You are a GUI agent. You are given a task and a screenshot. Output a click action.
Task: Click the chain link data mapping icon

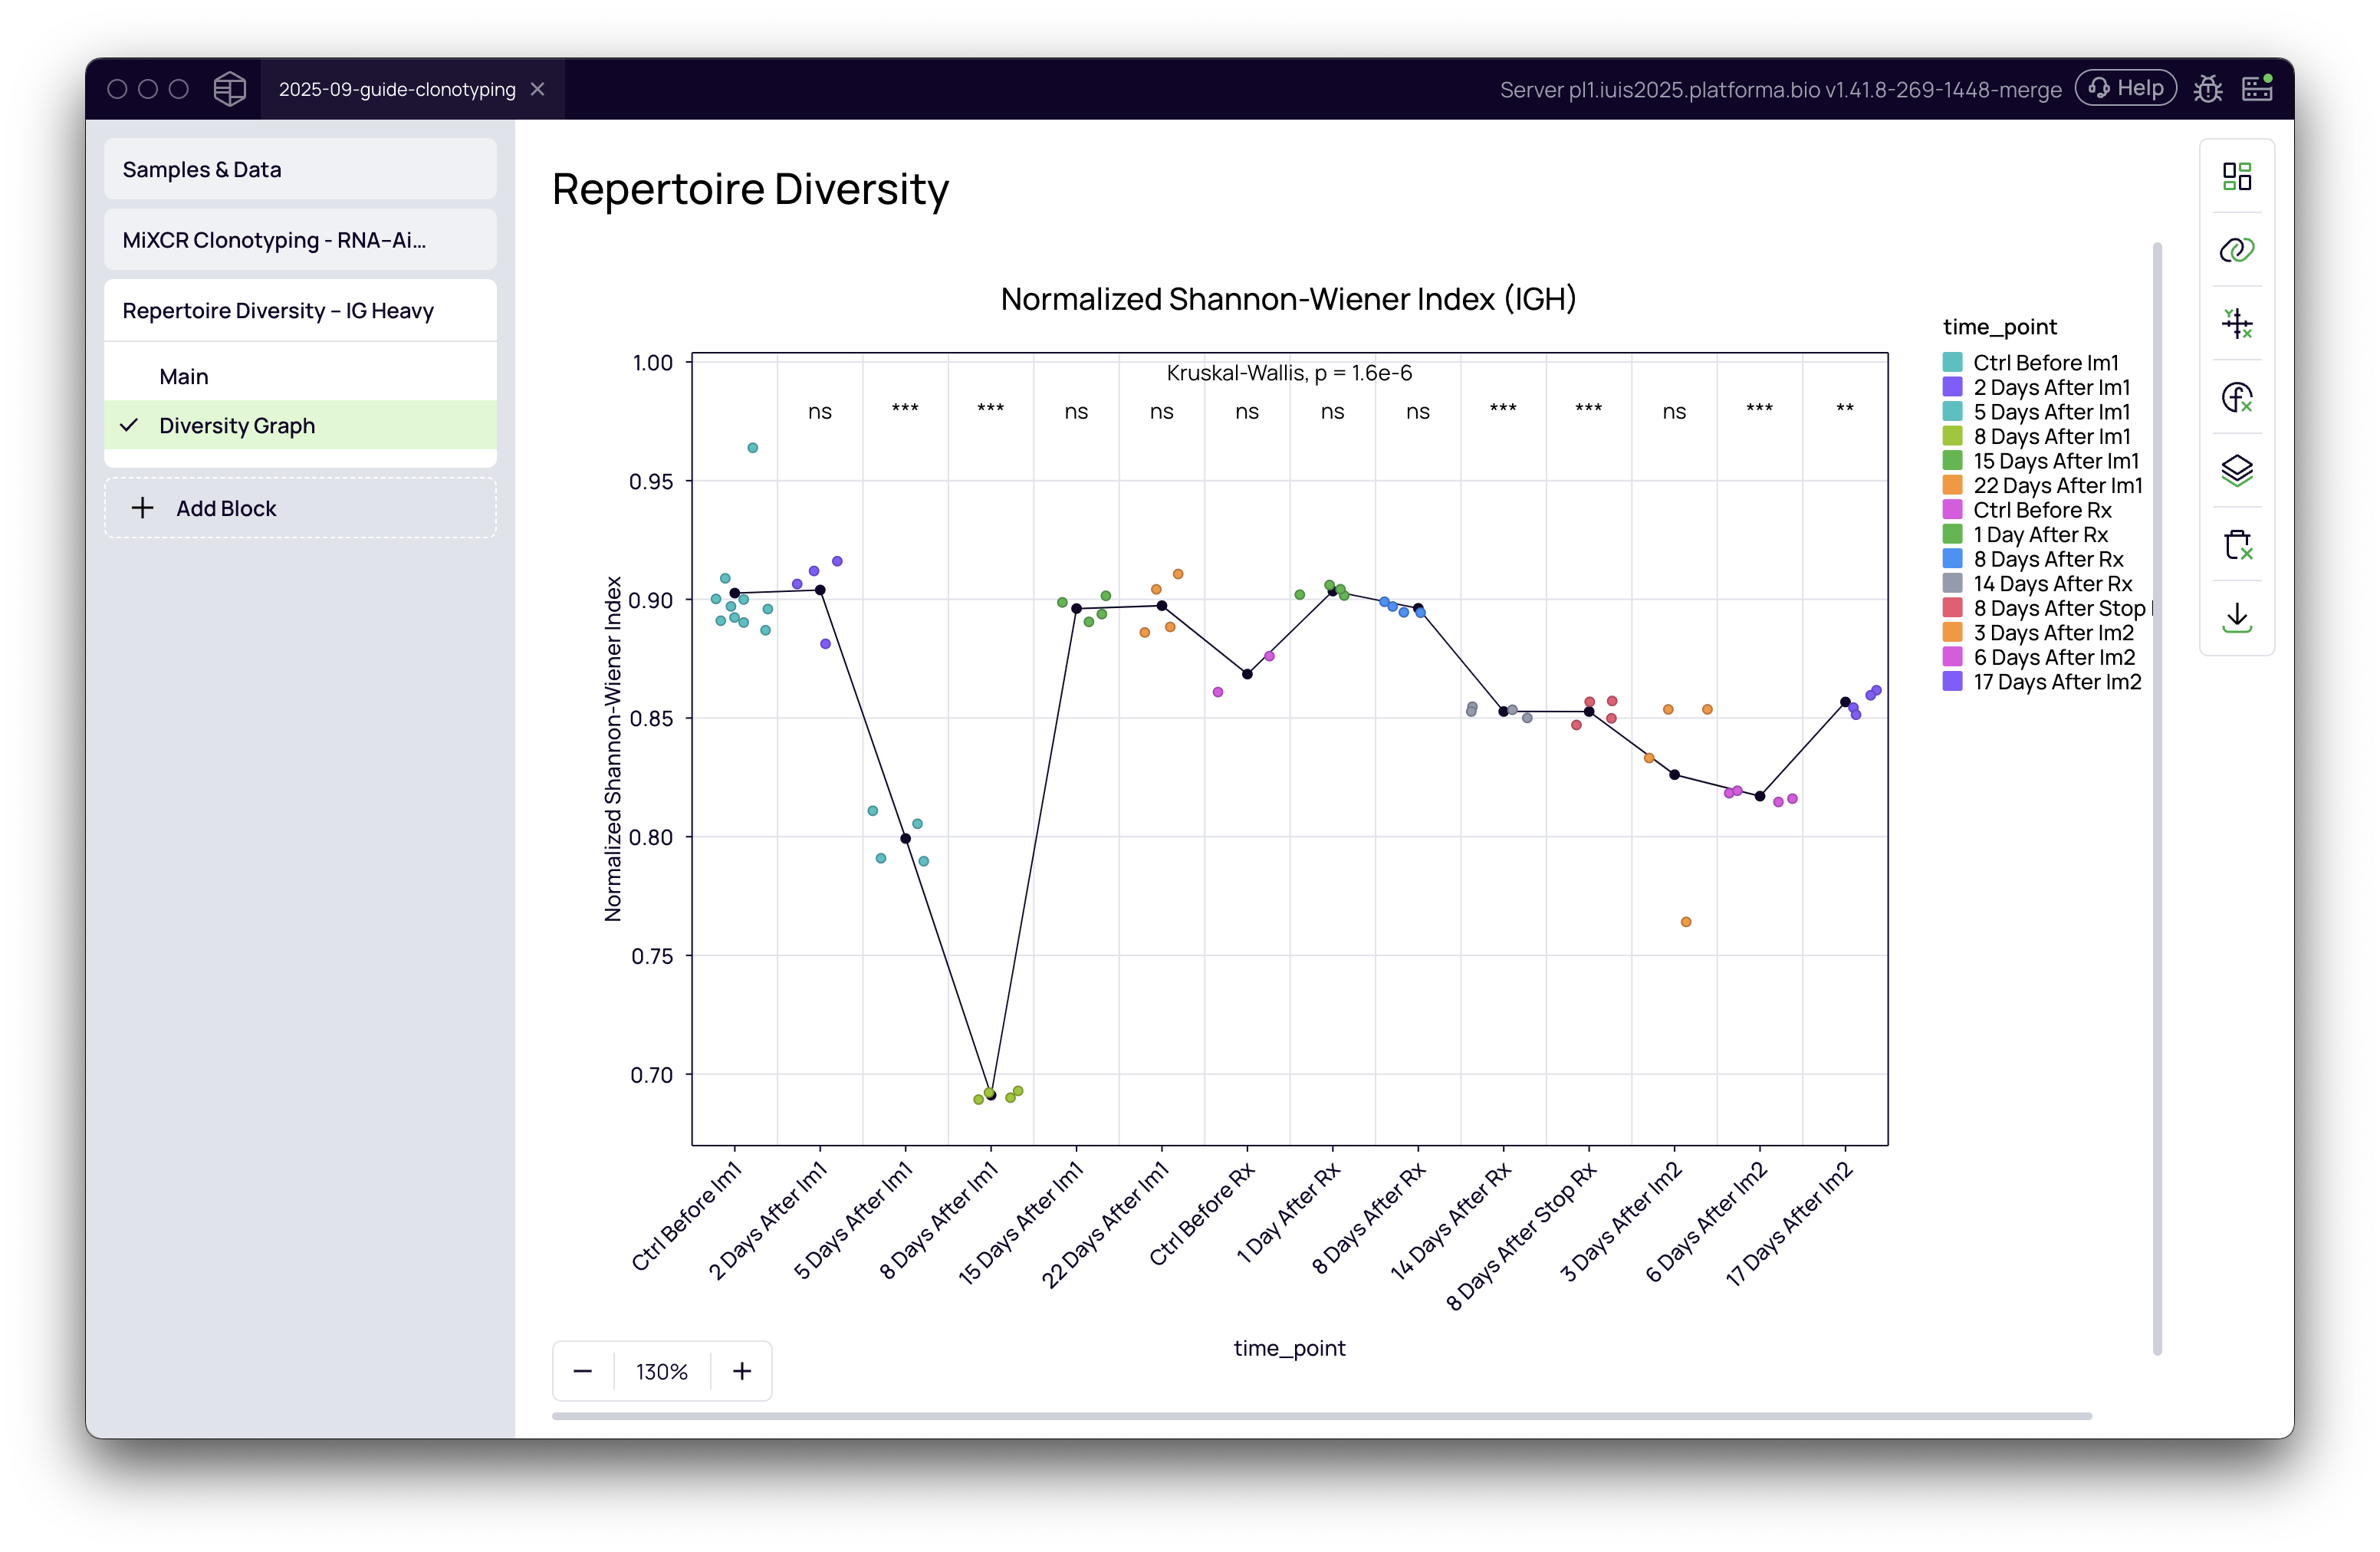pos(2236,250)
